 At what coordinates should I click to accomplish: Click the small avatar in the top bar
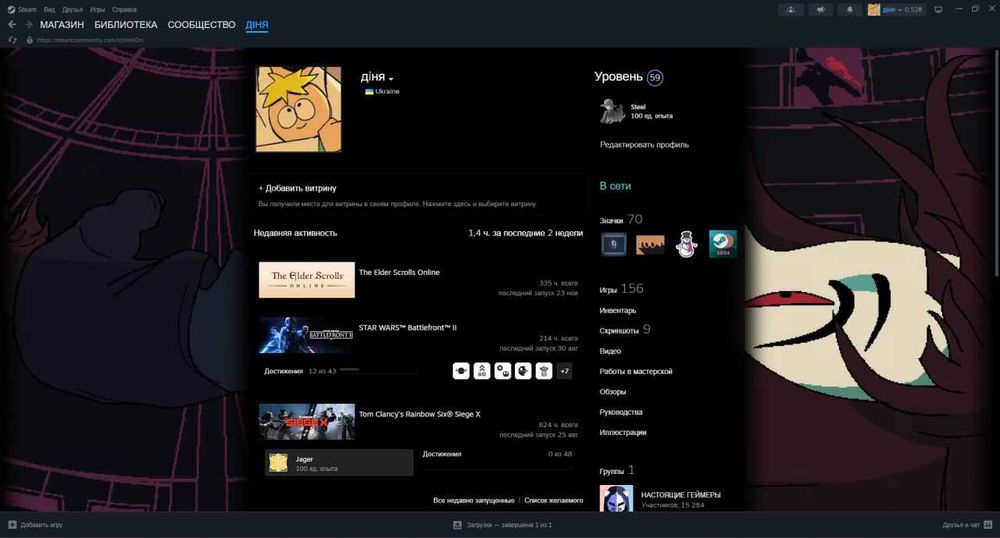point(874,10)
